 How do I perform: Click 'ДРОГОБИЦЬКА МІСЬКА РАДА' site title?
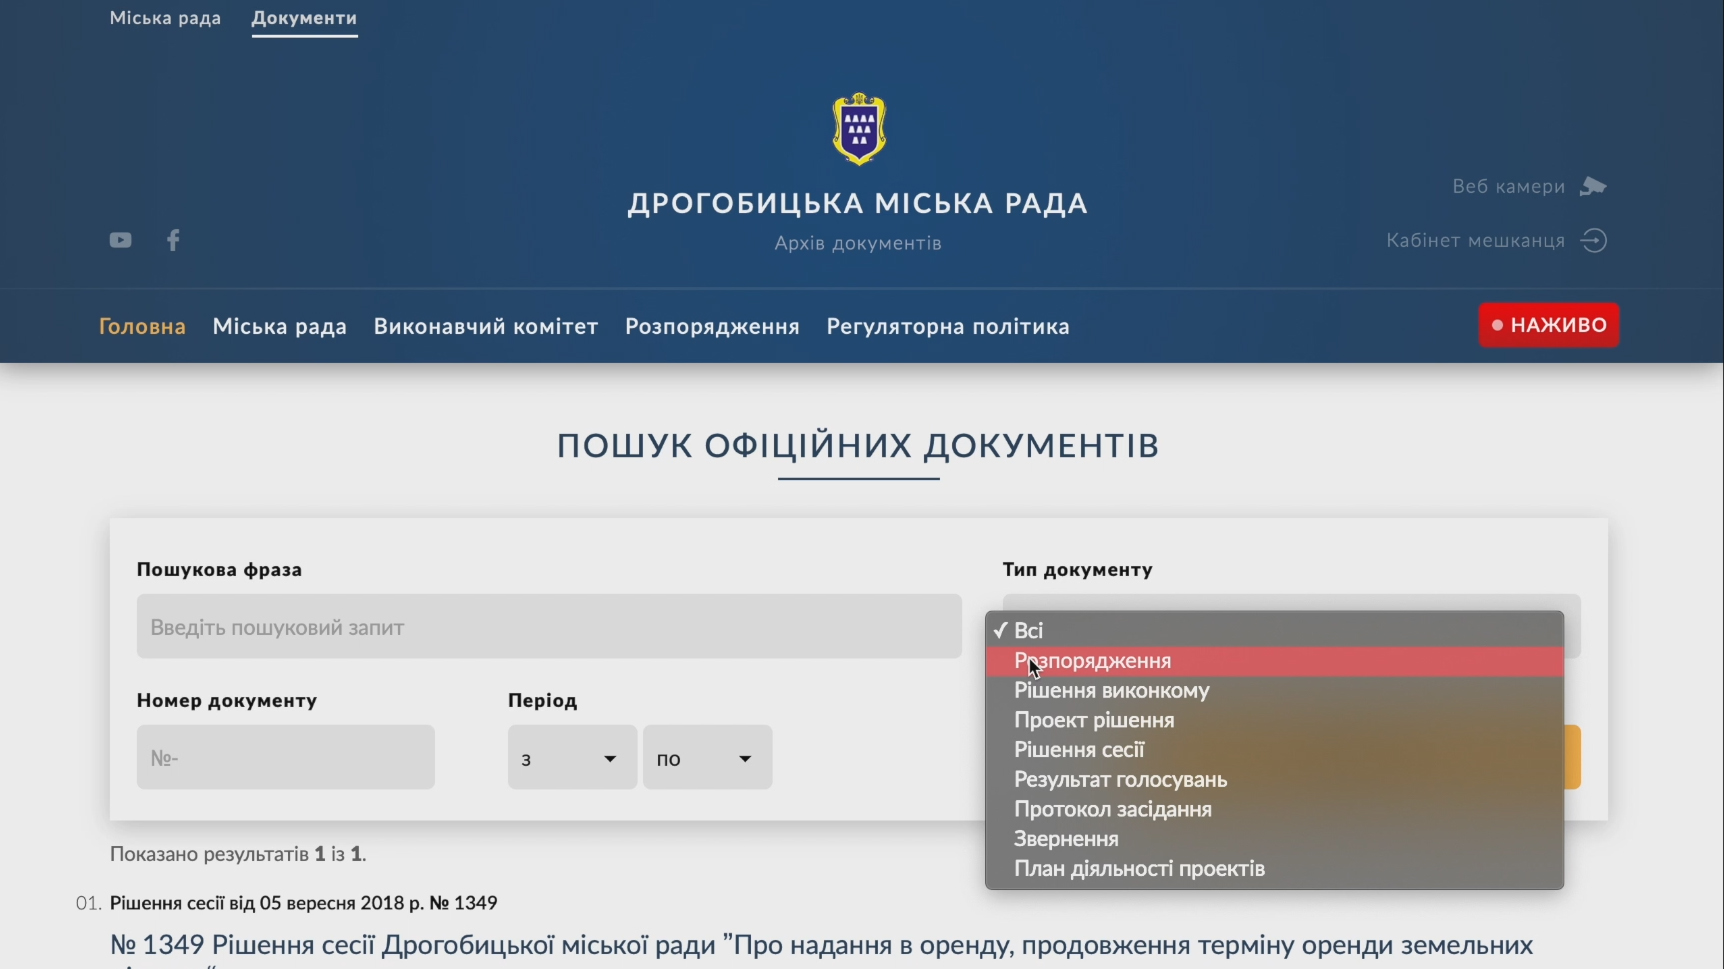click(x=858, y=203)
